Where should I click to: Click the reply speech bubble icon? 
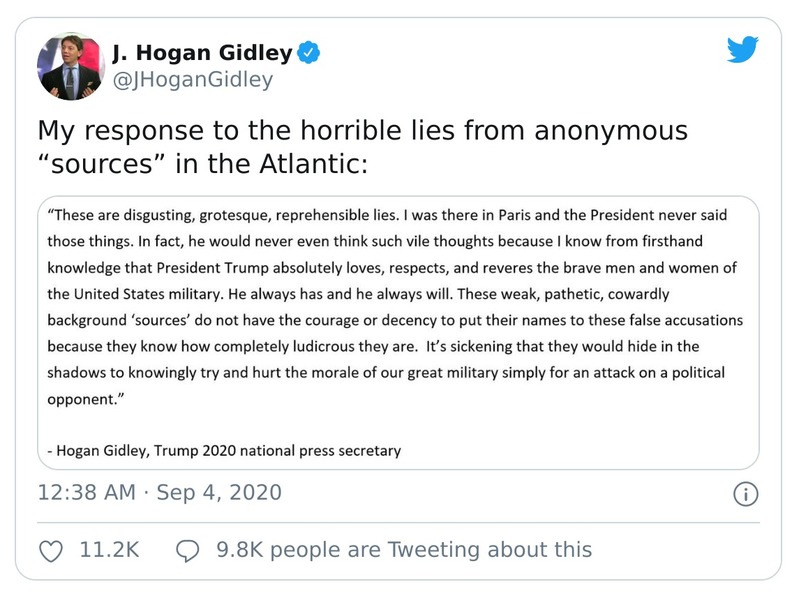[x=188, y=550]
